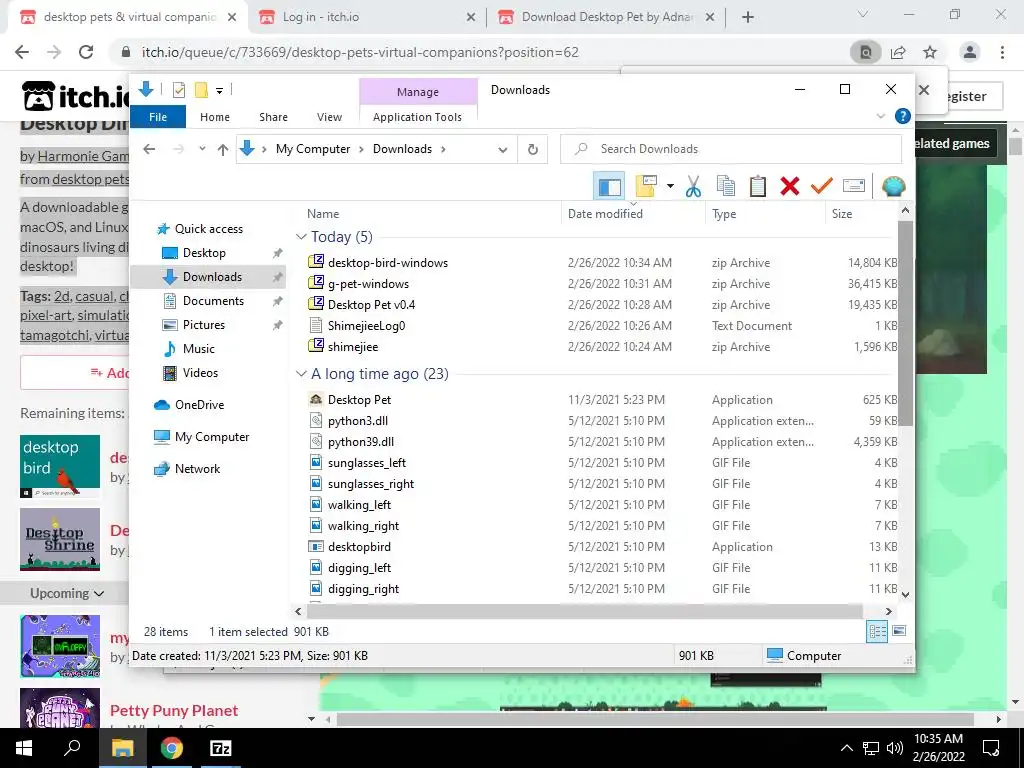
Task: Reload the itch.io page
Action: point(86,52)
